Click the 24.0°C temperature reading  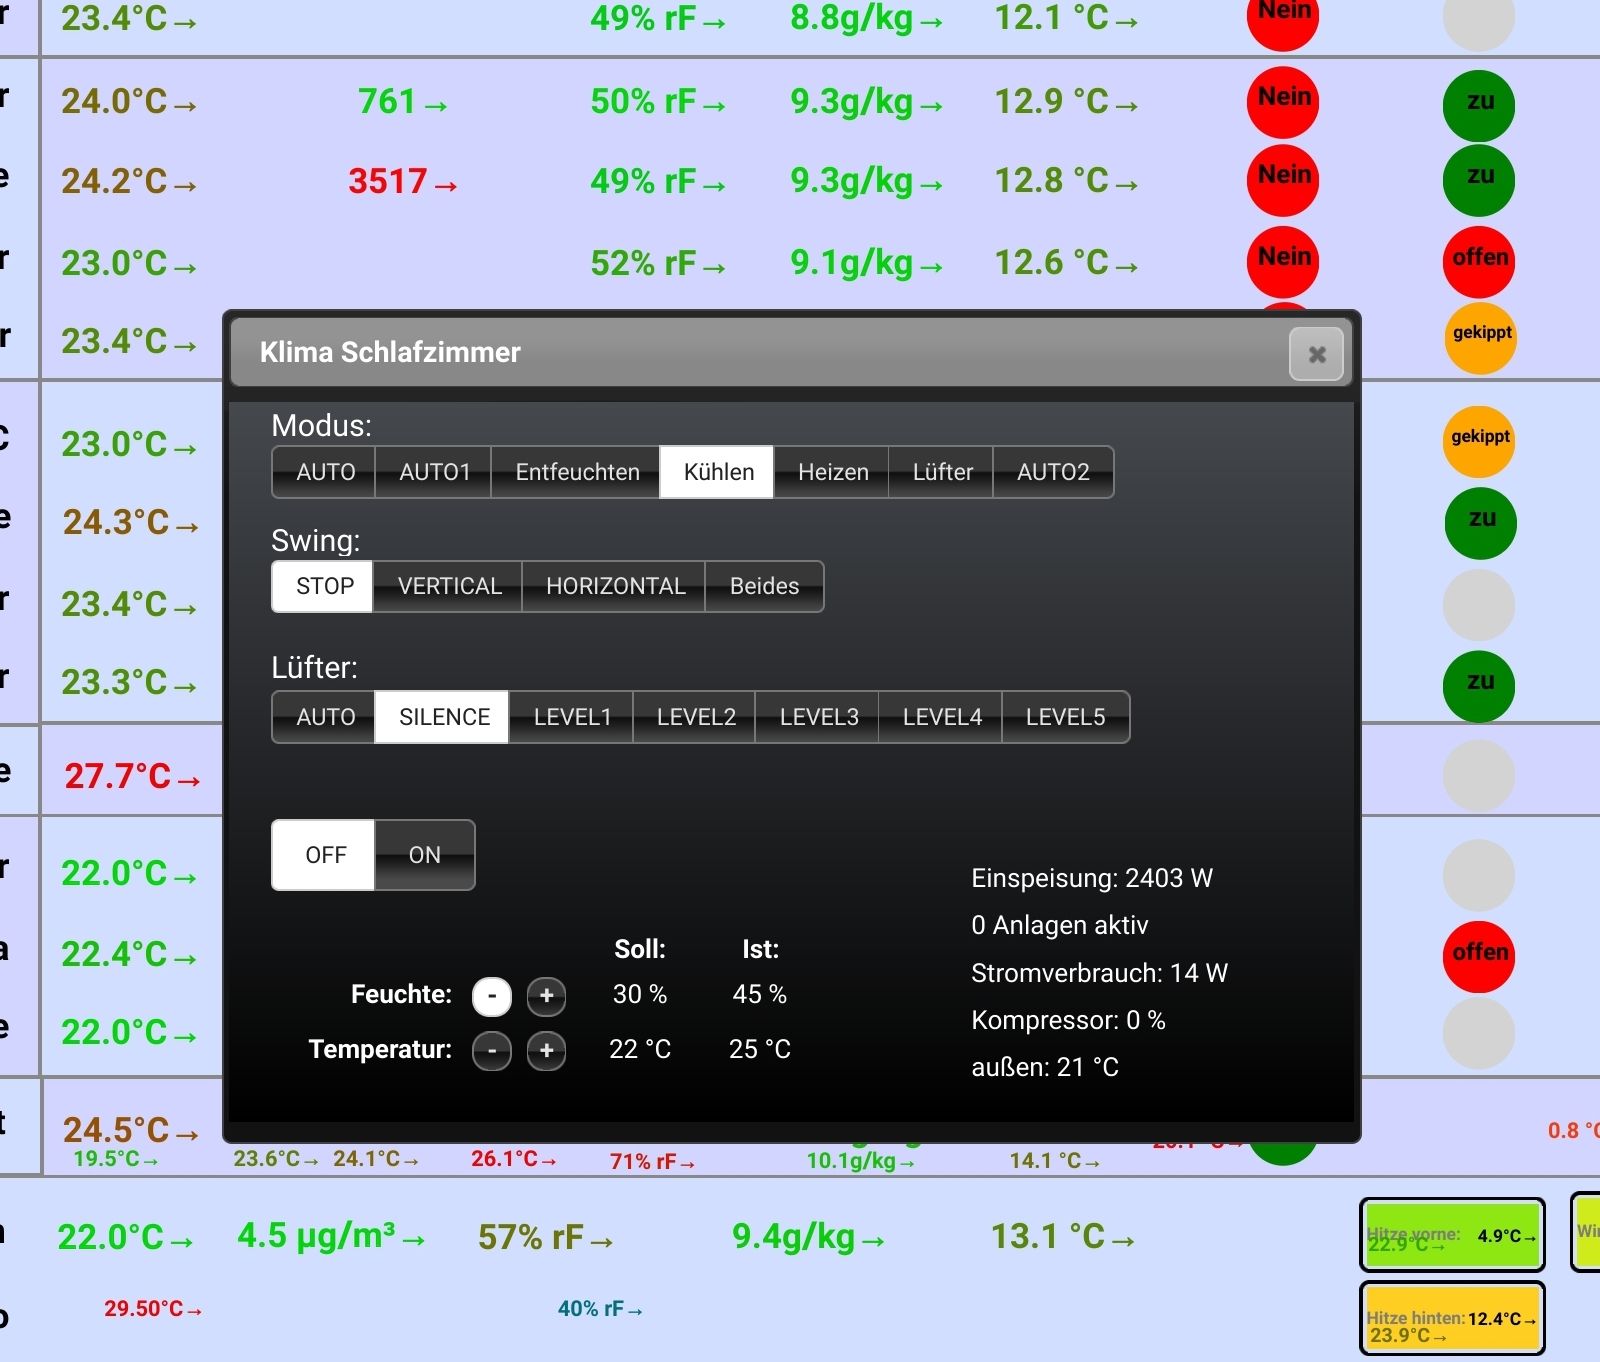pyautogui.click(x=129, y=102)
